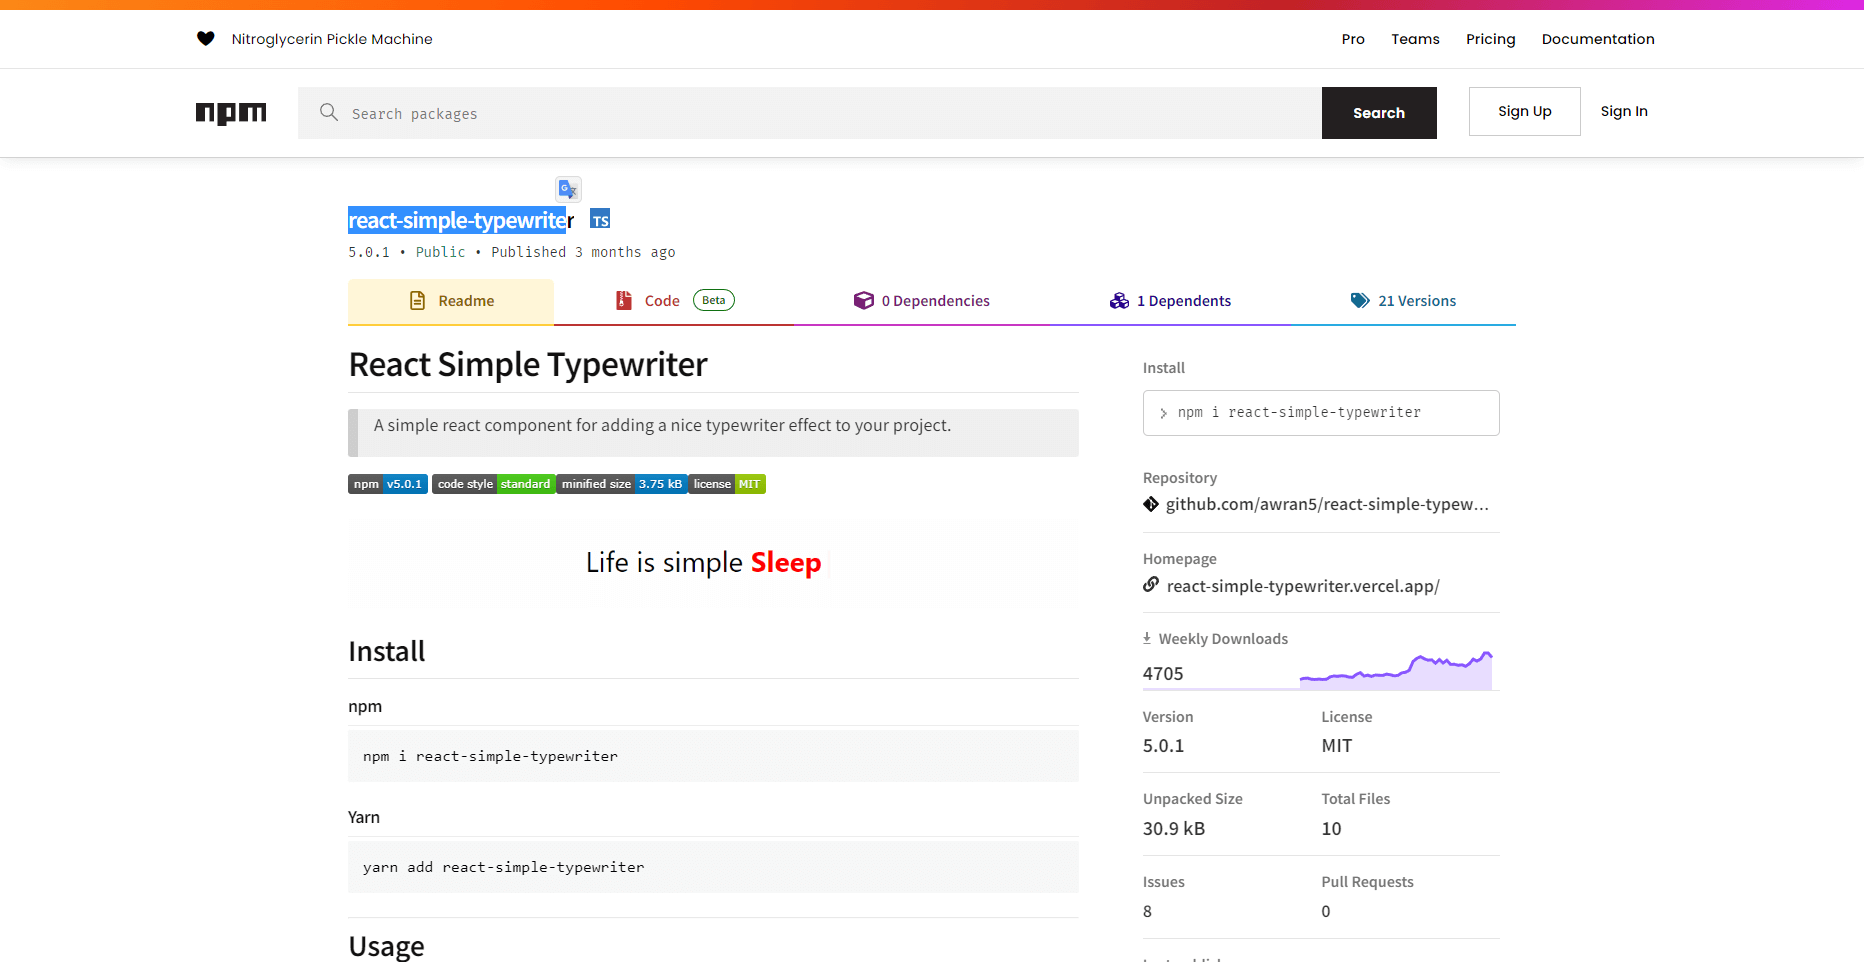Click the Sign Up button
This screenshot has height=962, width=1864.
[1524, 111]
